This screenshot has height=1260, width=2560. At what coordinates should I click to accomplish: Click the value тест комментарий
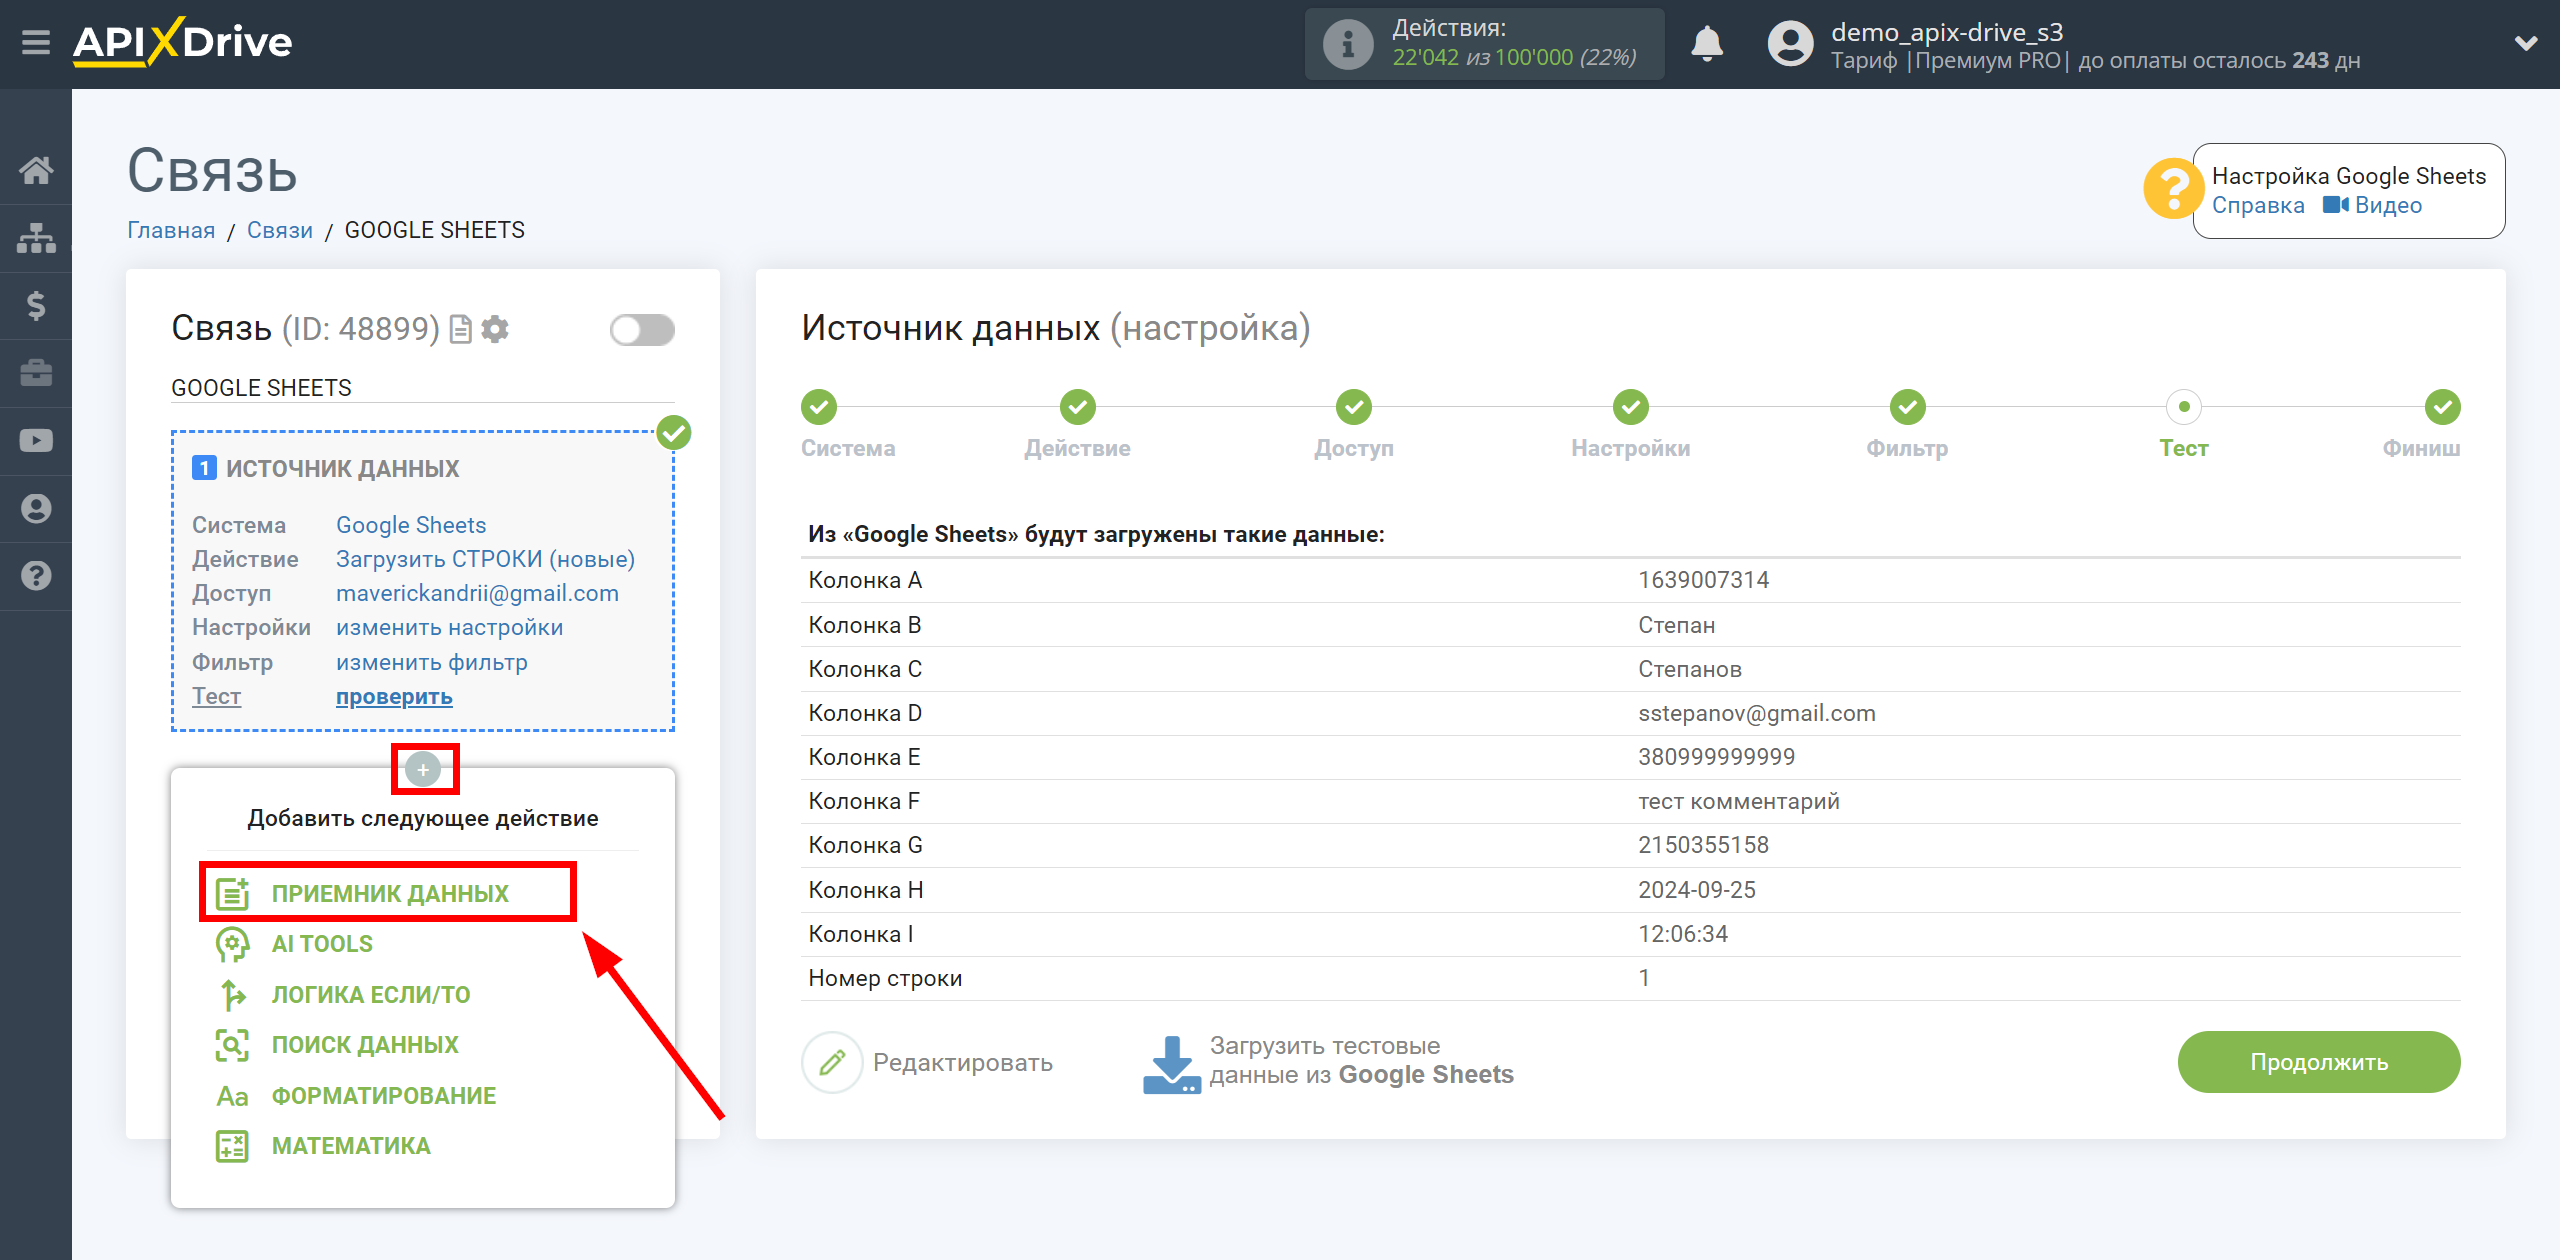pyautogui.click(x=1738, y=801)
